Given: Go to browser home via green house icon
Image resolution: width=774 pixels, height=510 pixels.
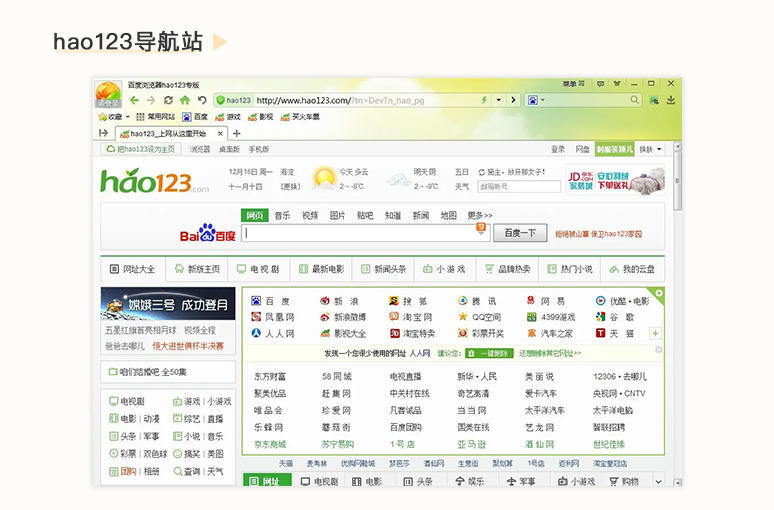Looking at the screenshot, I should tap(185, 100).
